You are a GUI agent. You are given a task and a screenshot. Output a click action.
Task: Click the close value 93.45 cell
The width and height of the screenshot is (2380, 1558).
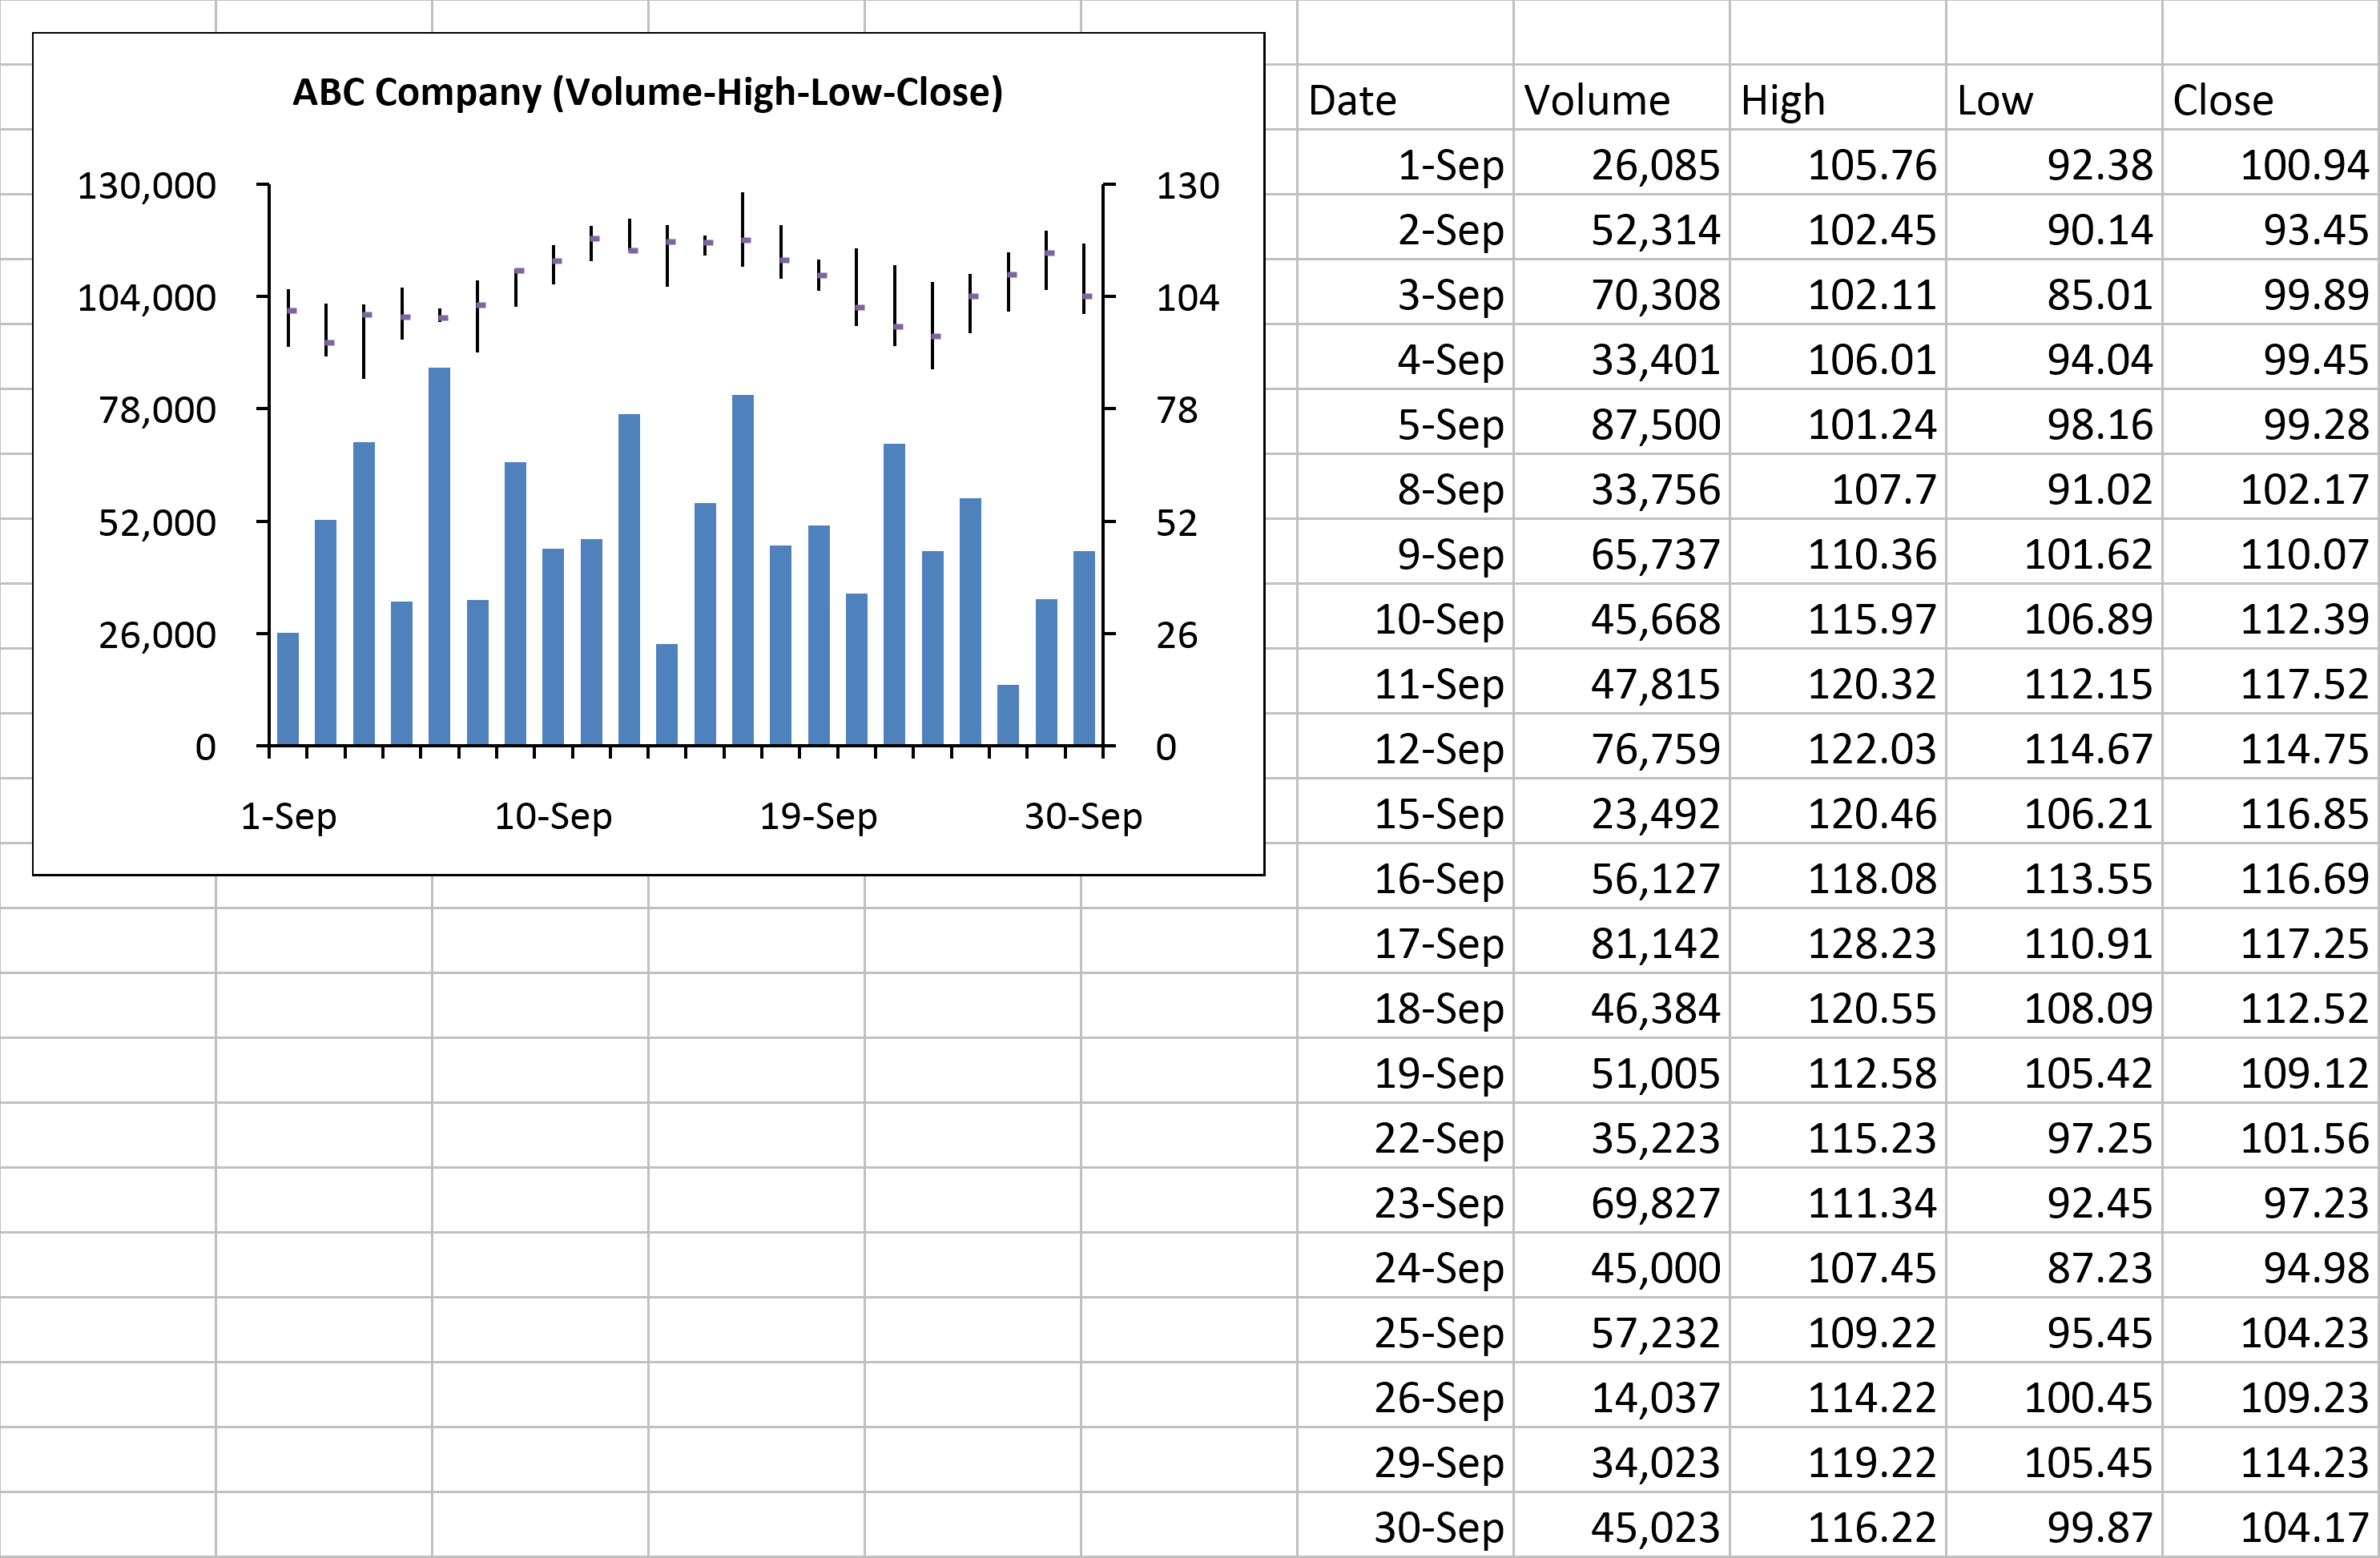tap(2314, 230)
